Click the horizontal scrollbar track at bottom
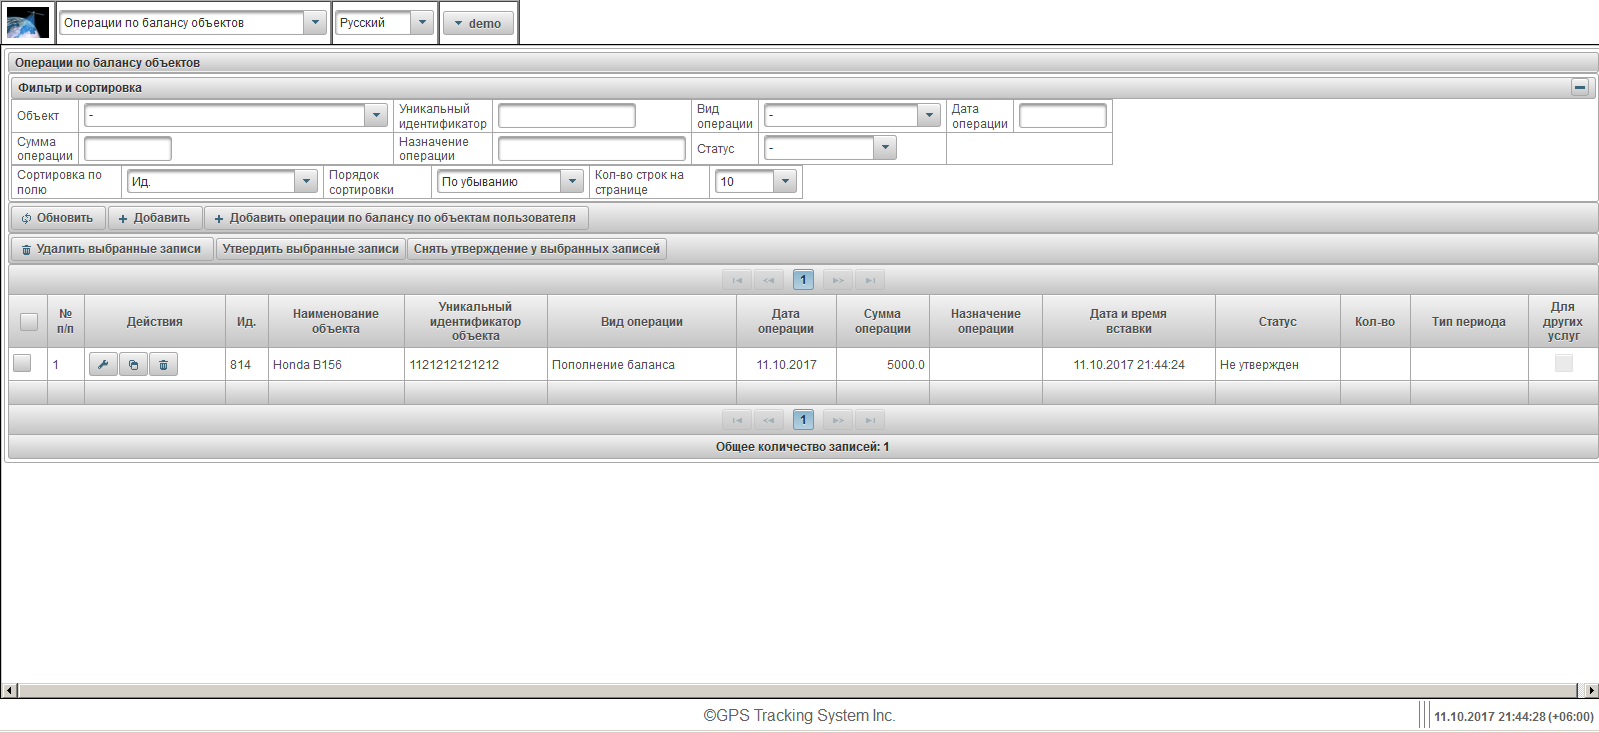The image size is (1599, 733). [800, 690]
